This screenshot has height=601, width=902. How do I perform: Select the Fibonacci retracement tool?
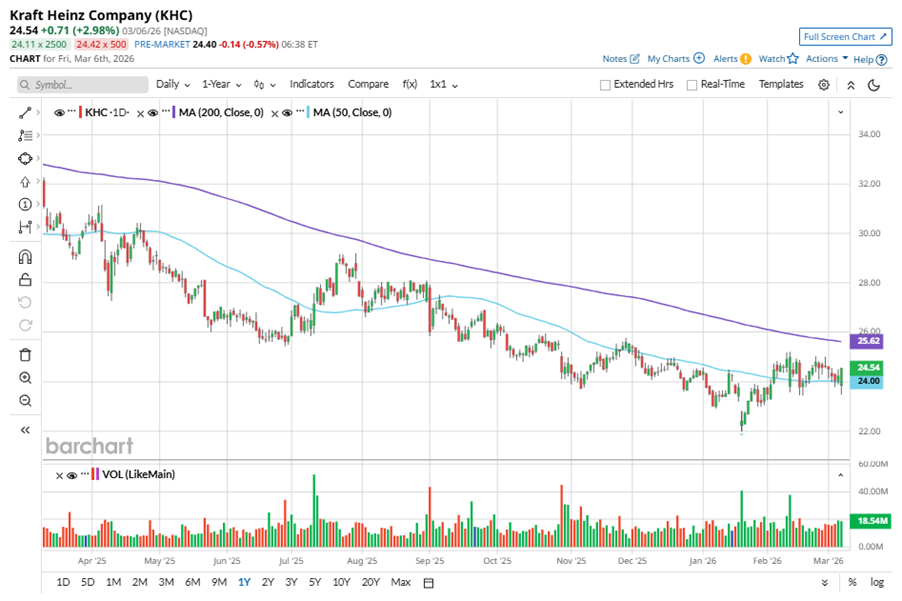point(25,136)
